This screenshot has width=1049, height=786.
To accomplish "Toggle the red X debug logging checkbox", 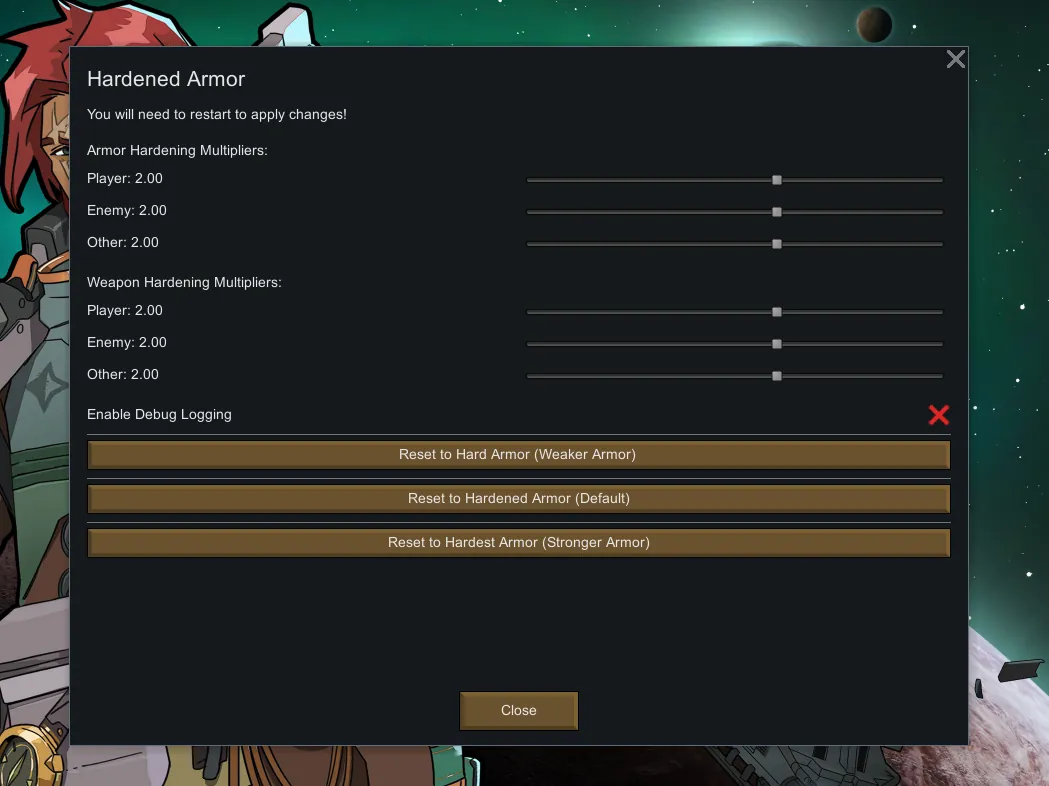I will 938,415.
